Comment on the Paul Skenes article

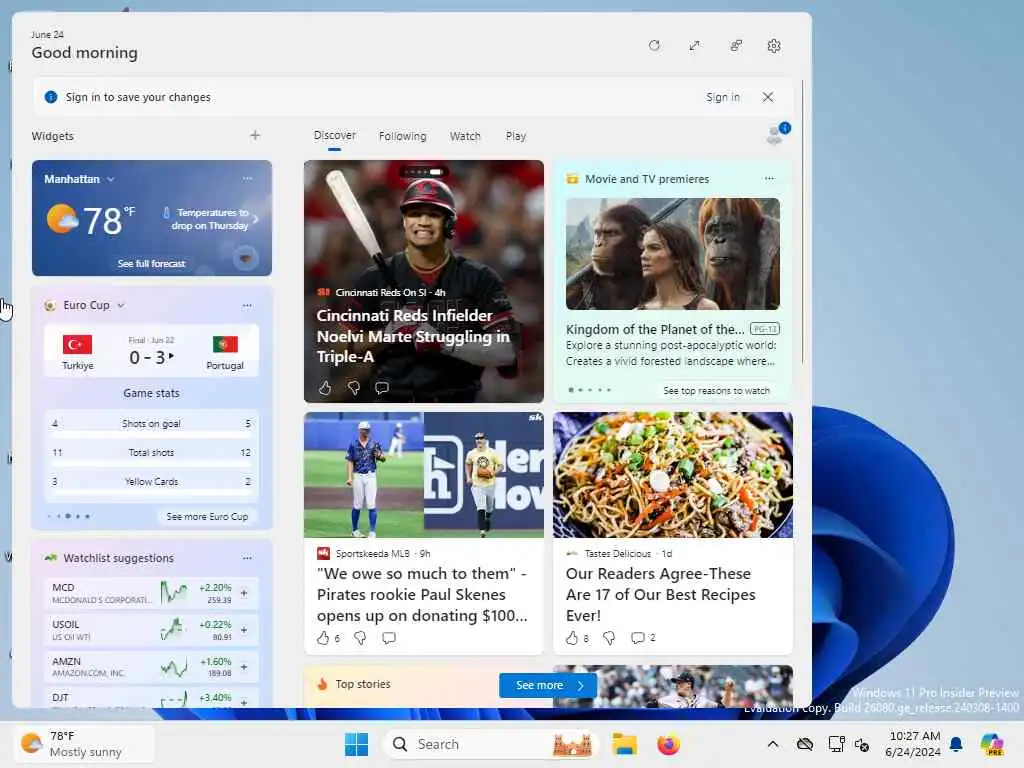(389, 637)
